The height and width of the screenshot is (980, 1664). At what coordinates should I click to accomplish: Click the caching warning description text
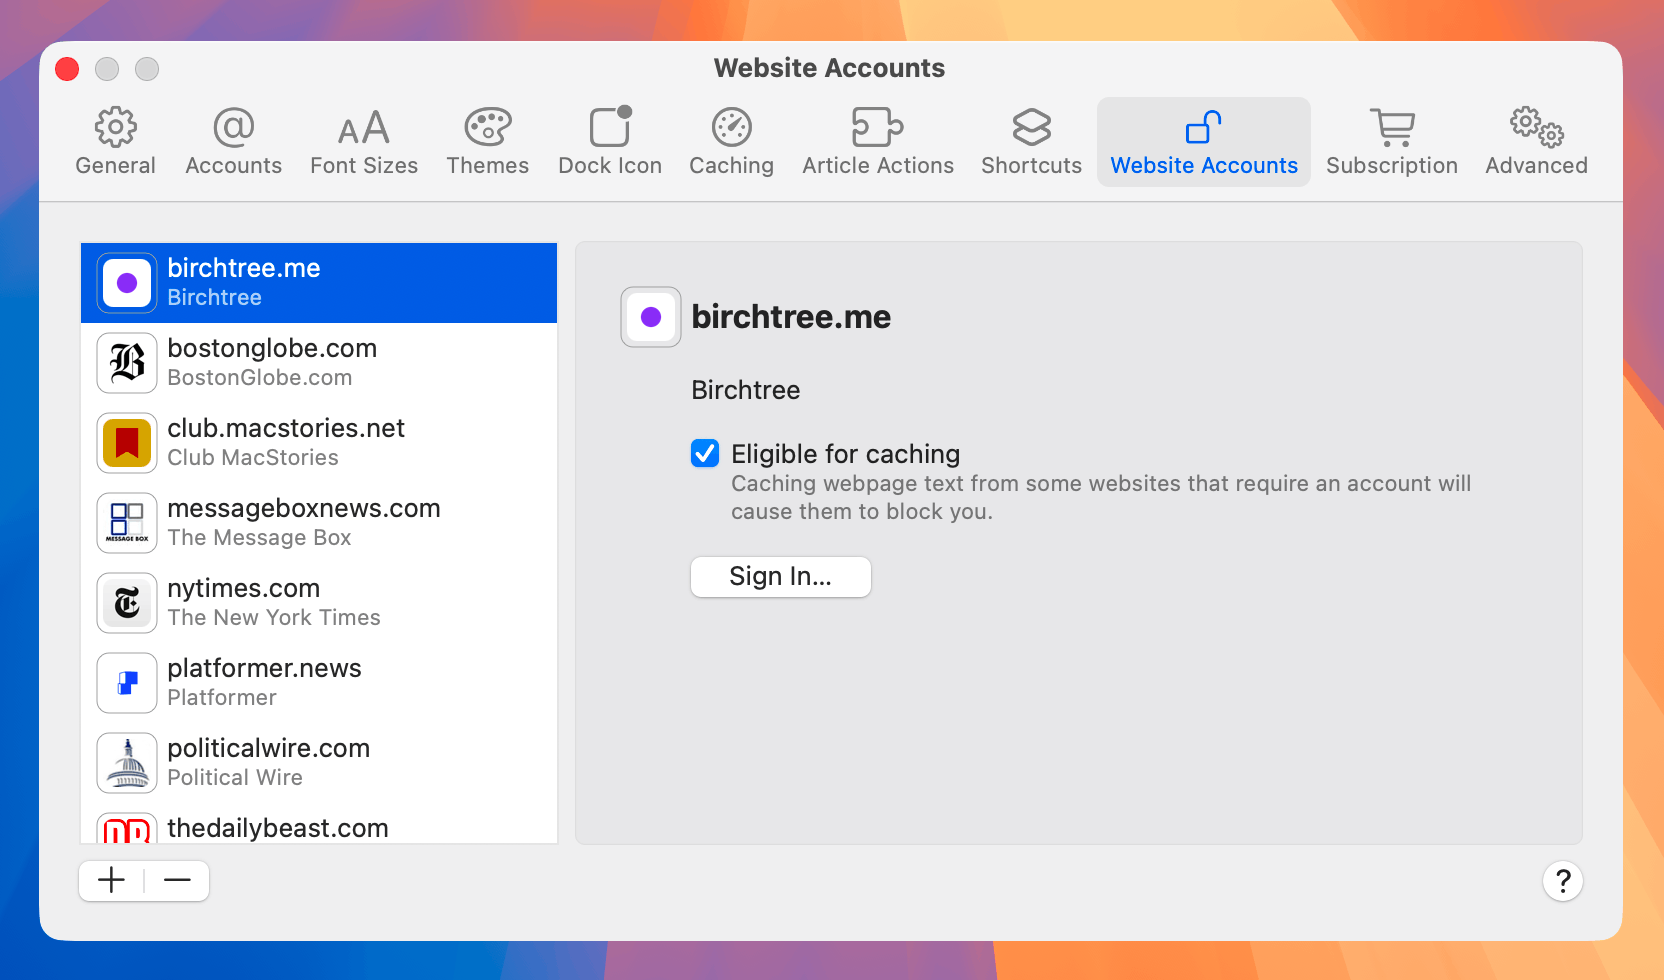tap(1101, 497)
